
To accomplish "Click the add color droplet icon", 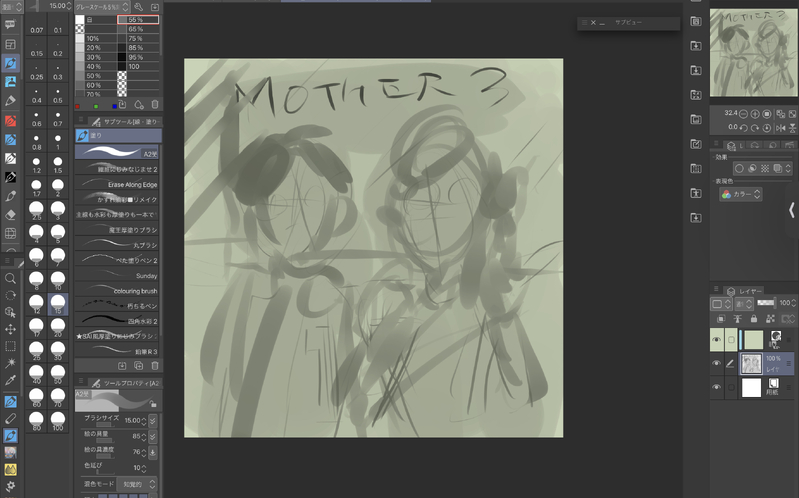I will (x=139, y=104).
